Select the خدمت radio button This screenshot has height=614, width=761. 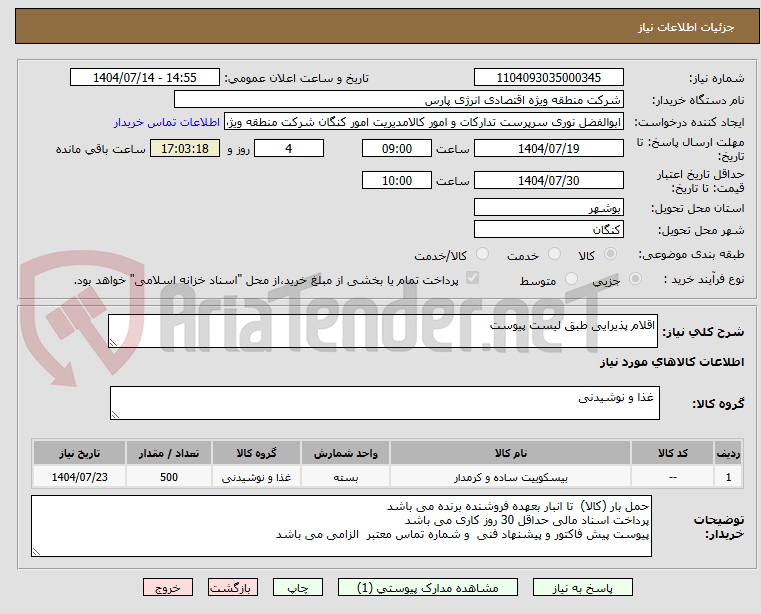(x=554, y=254)
